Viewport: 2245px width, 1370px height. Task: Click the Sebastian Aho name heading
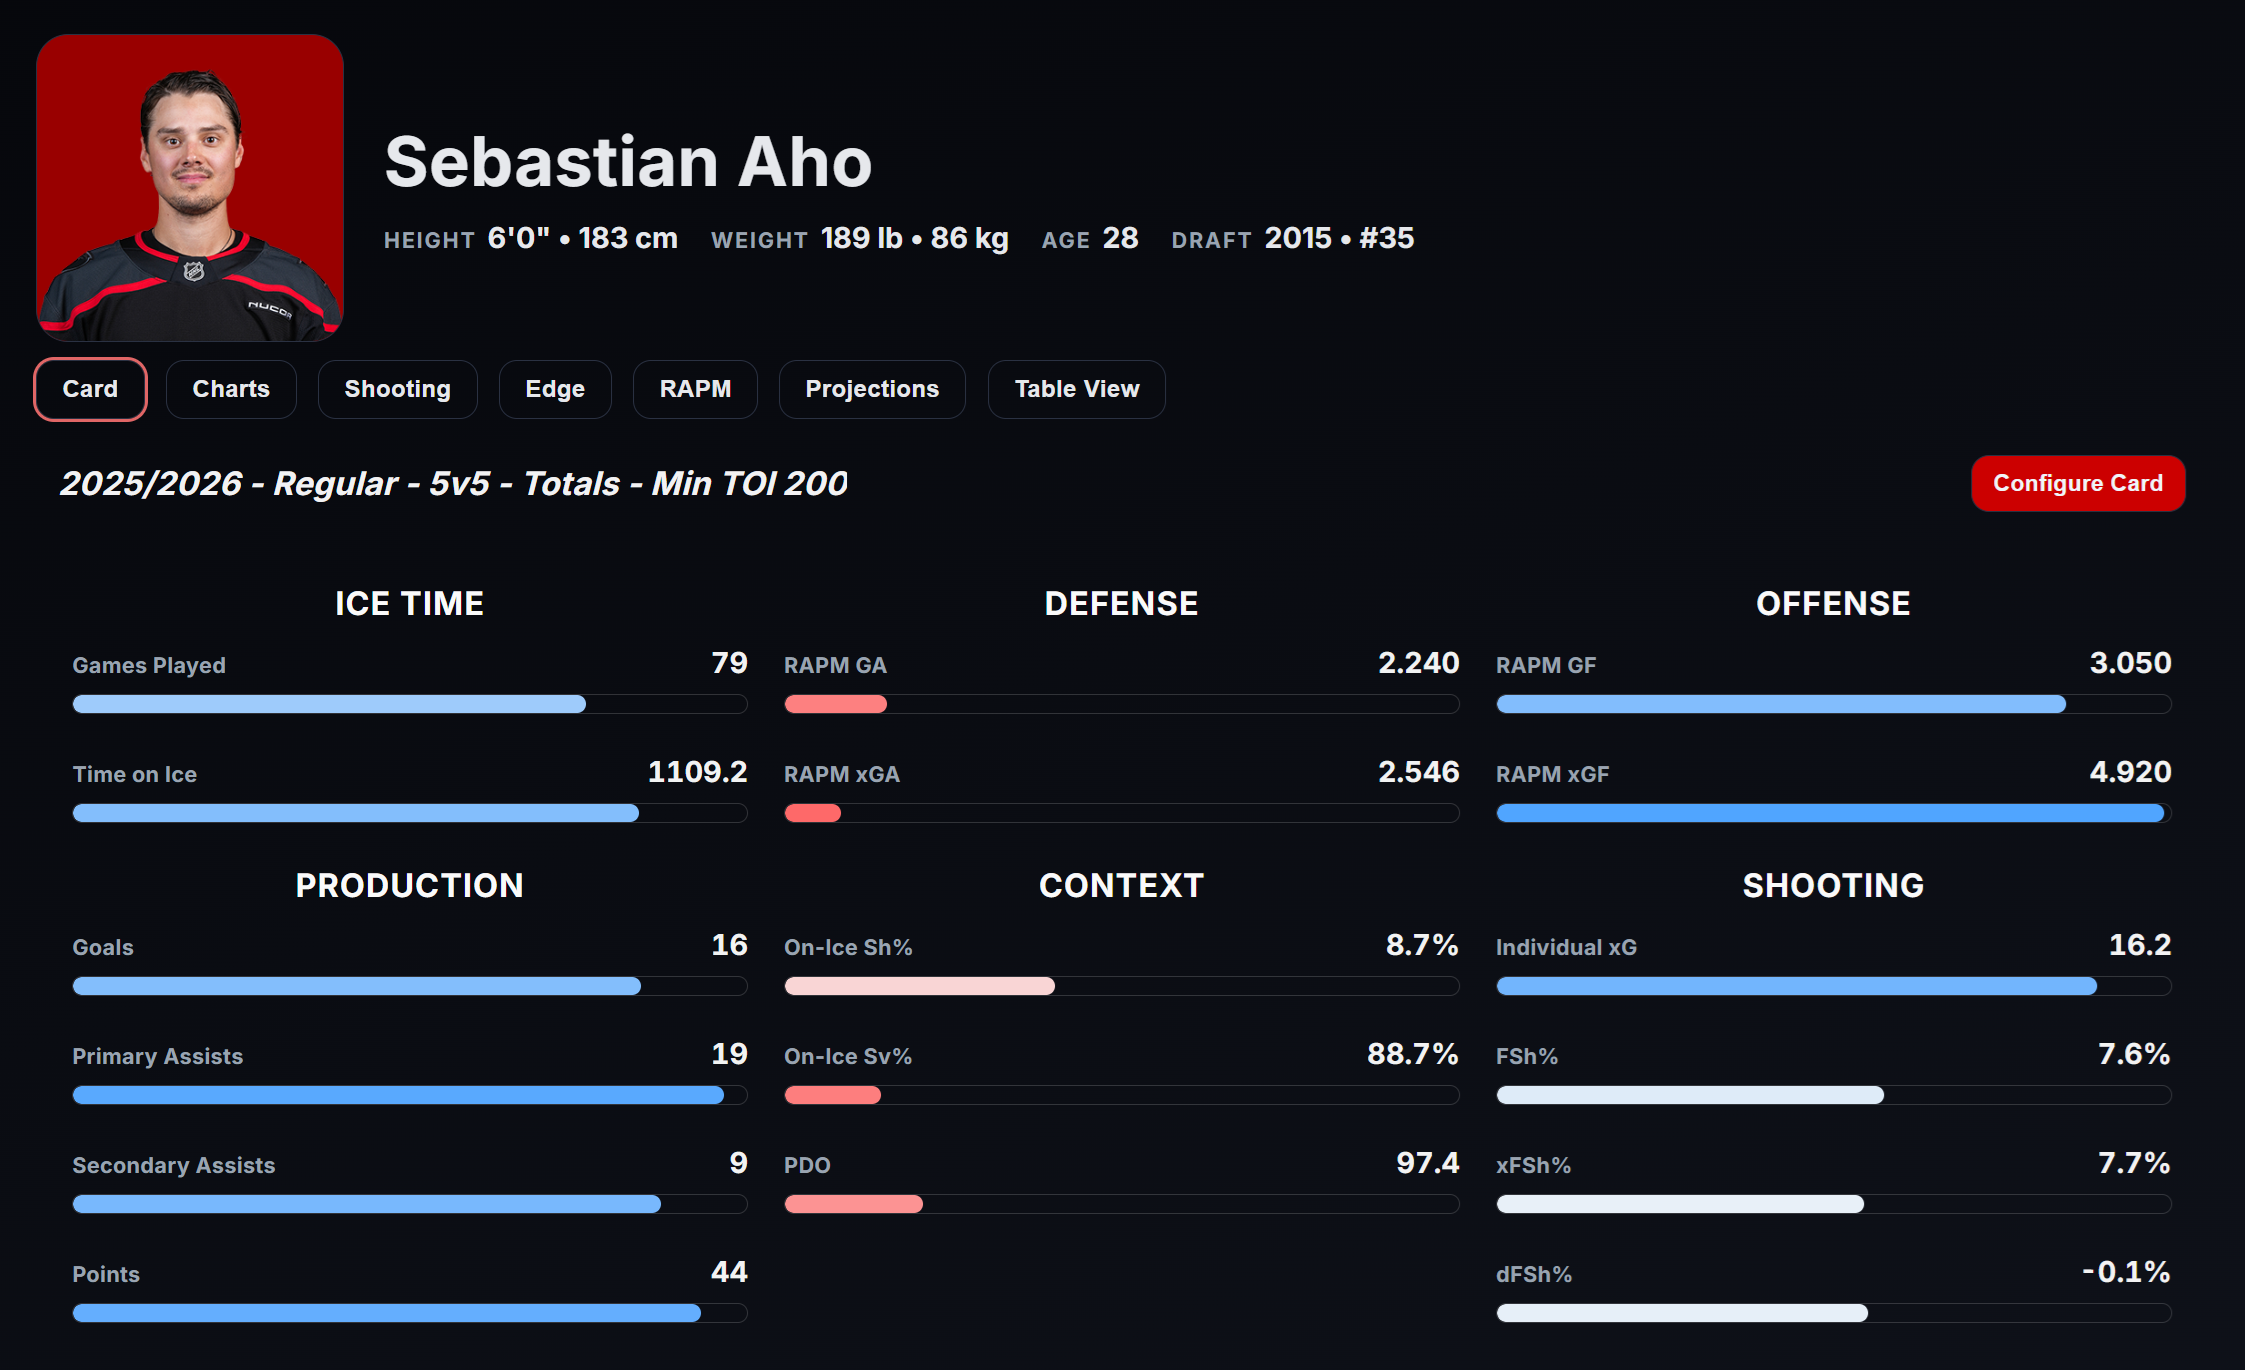pos(628,162)
